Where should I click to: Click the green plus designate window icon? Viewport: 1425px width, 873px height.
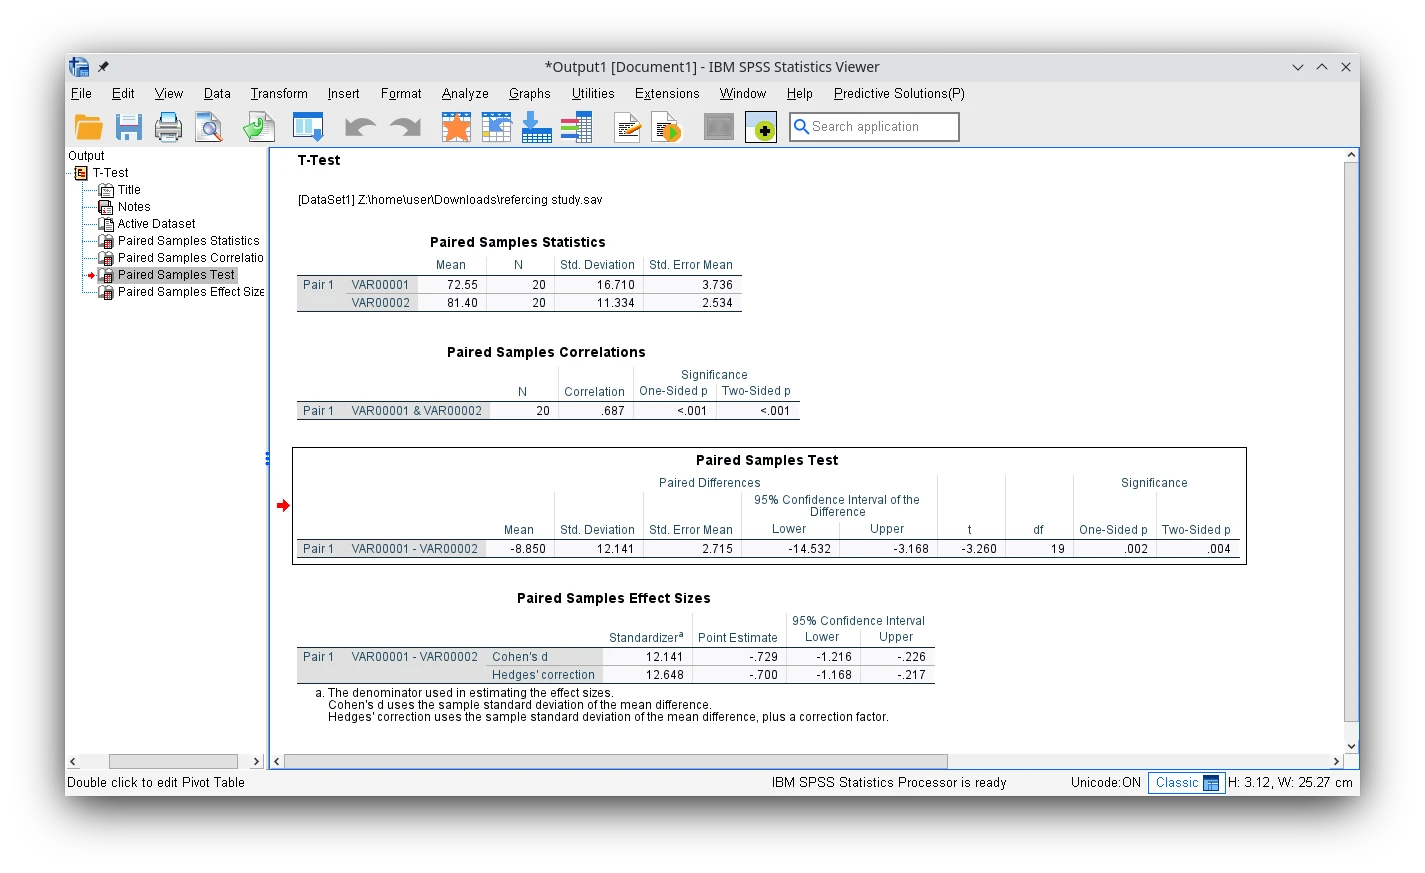761,127
